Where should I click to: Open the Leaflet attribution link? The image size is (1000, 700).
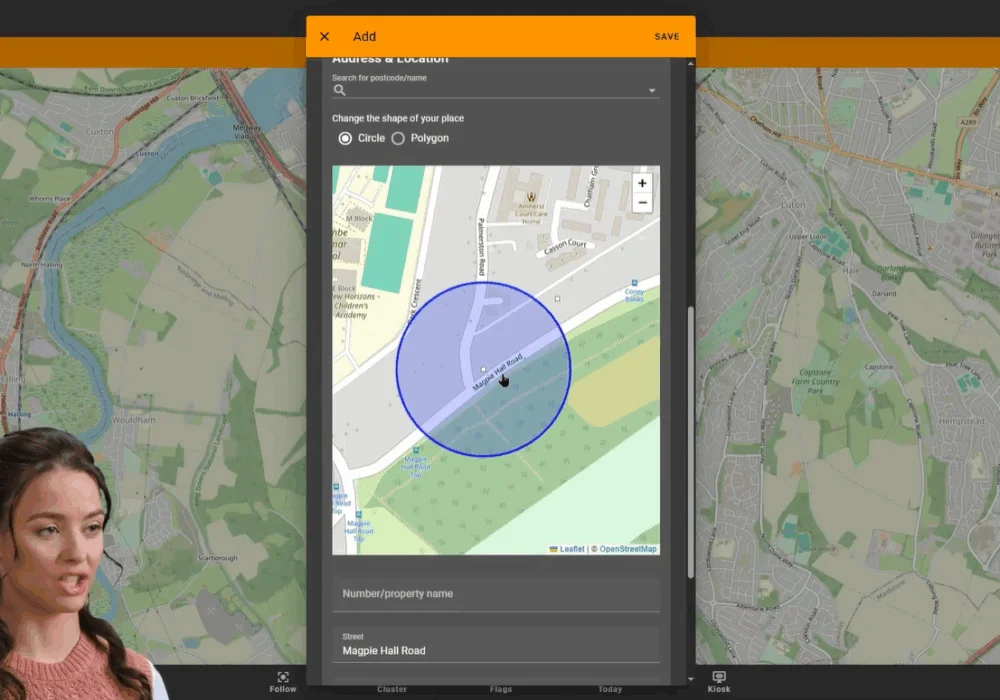pos(571,549)
